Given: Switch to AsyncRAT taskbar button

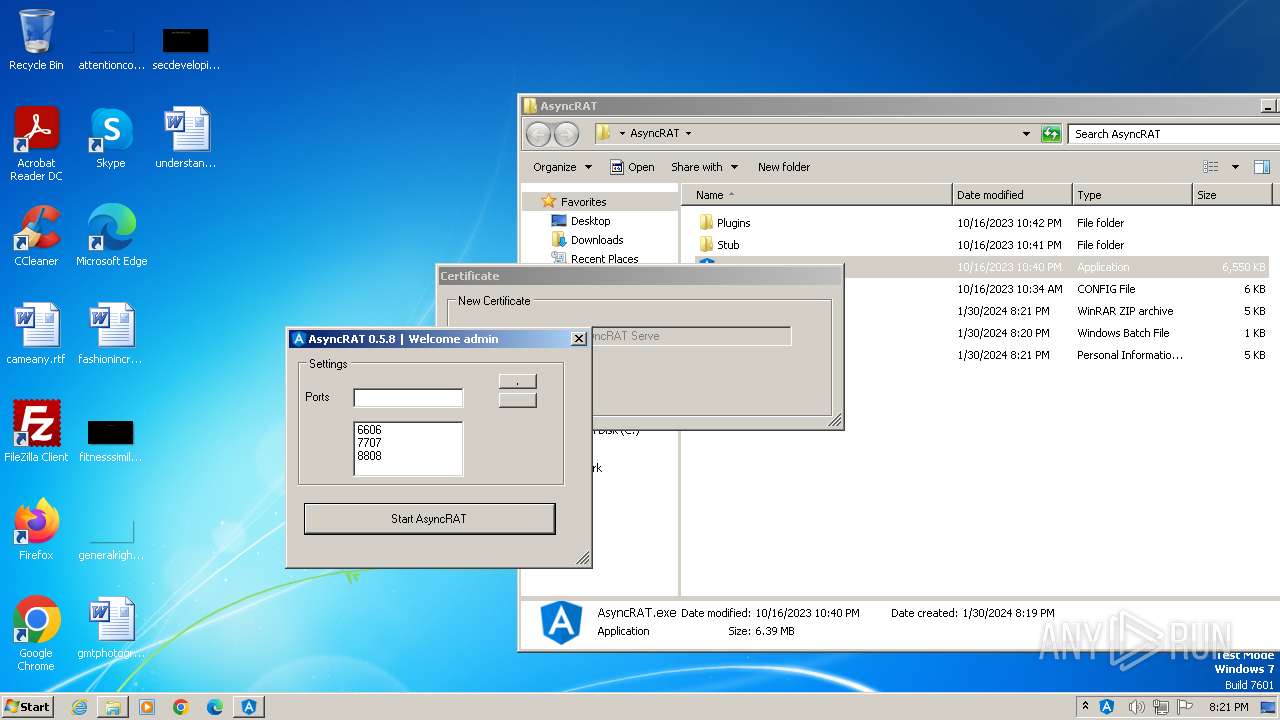Looking at the screenshot, I should [249, 707].
